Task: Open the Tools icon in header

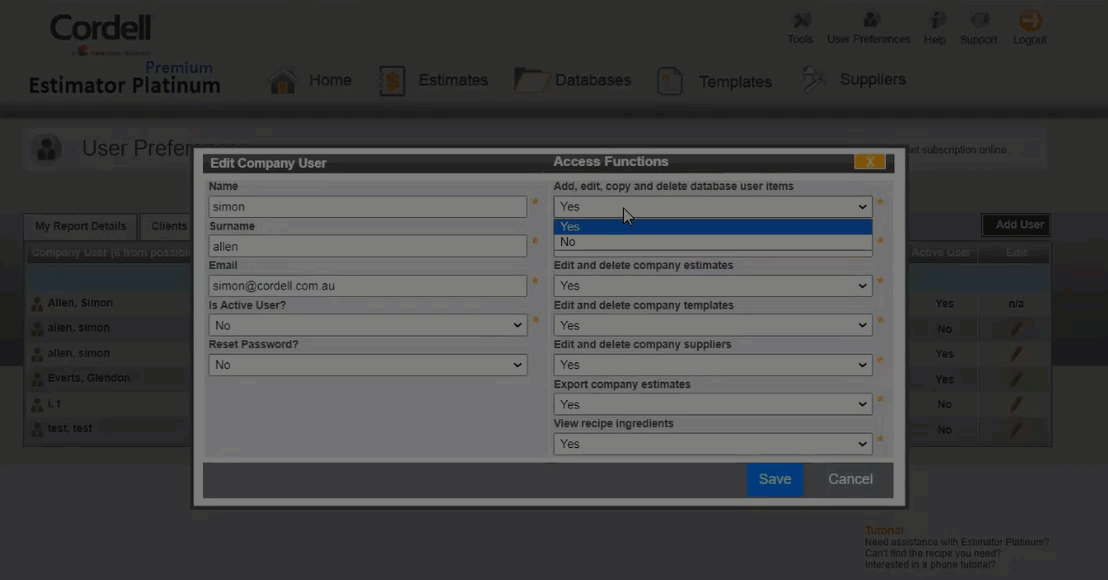Action: coord(801,20)
